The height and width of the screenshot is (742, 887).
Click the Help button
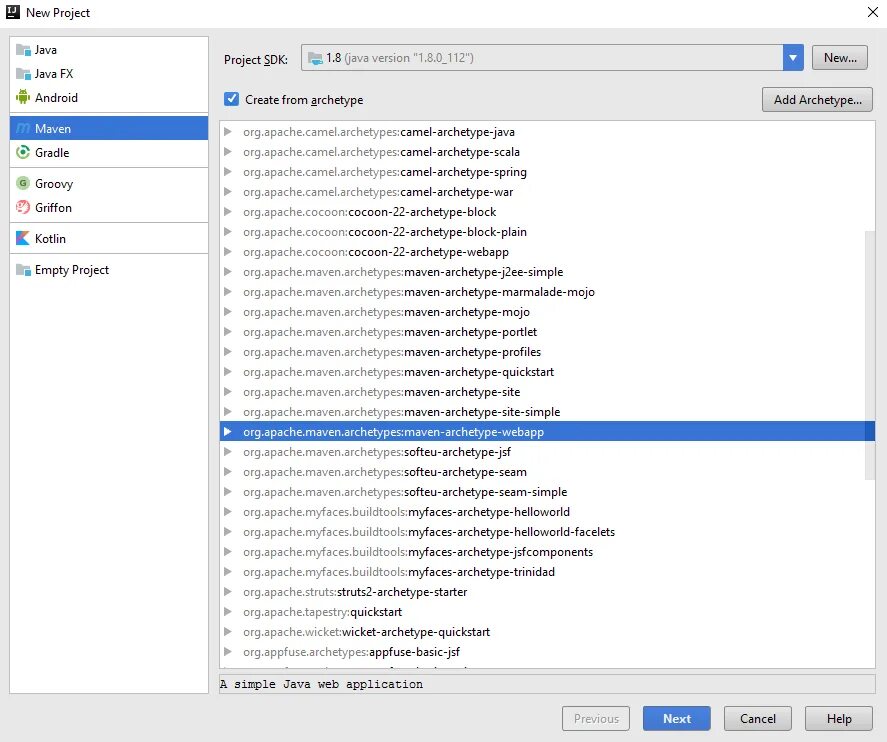pos(838,718)
